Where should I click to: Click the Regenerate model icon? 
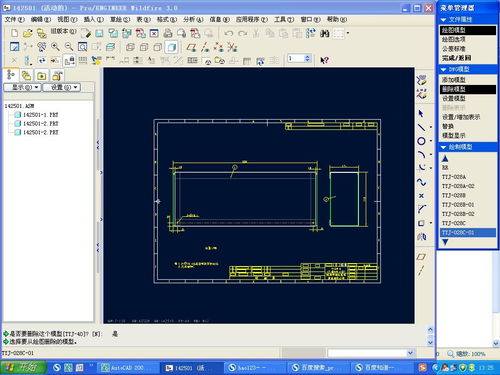(x=311, y=33)
